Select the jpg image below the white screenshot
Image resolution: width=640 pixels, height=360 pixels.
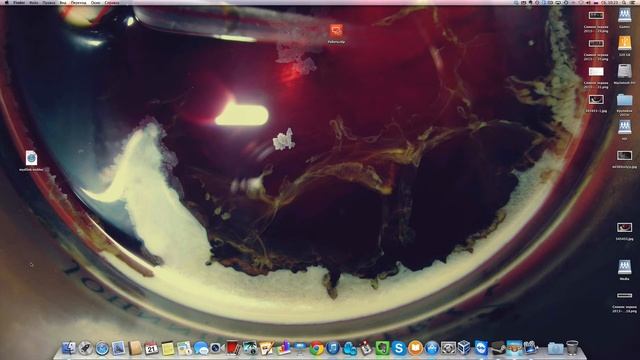point(596,100)
